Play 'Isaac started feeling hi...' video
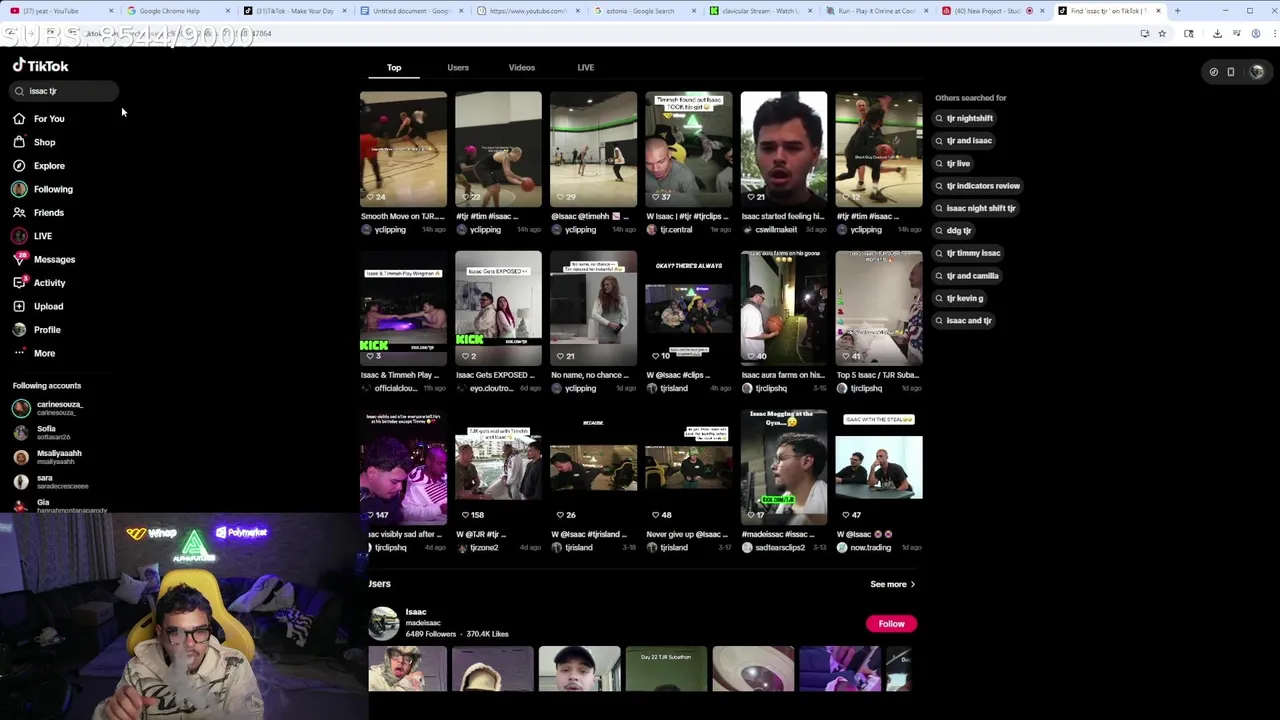The width and height of the screenshot is (1280, 720). (x=783, y=149)
